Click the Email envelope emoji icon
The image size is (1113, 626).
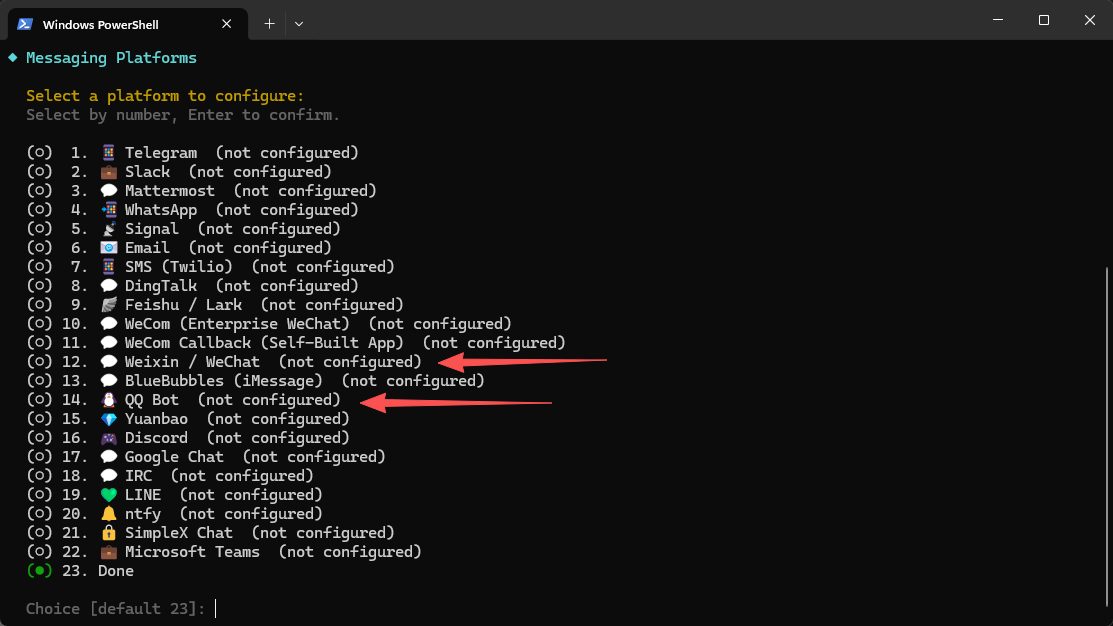point(109,248)
